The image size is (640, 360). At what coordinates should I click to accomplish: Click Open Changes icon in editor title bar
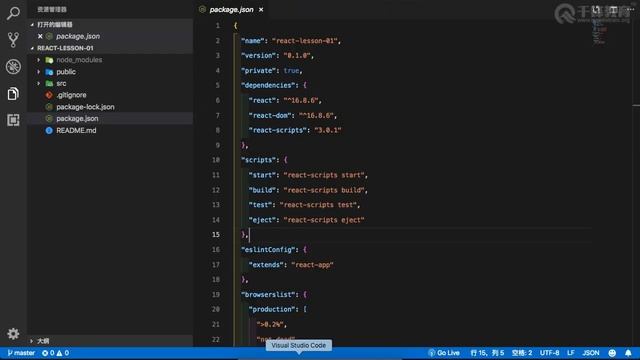pos(596,9)
